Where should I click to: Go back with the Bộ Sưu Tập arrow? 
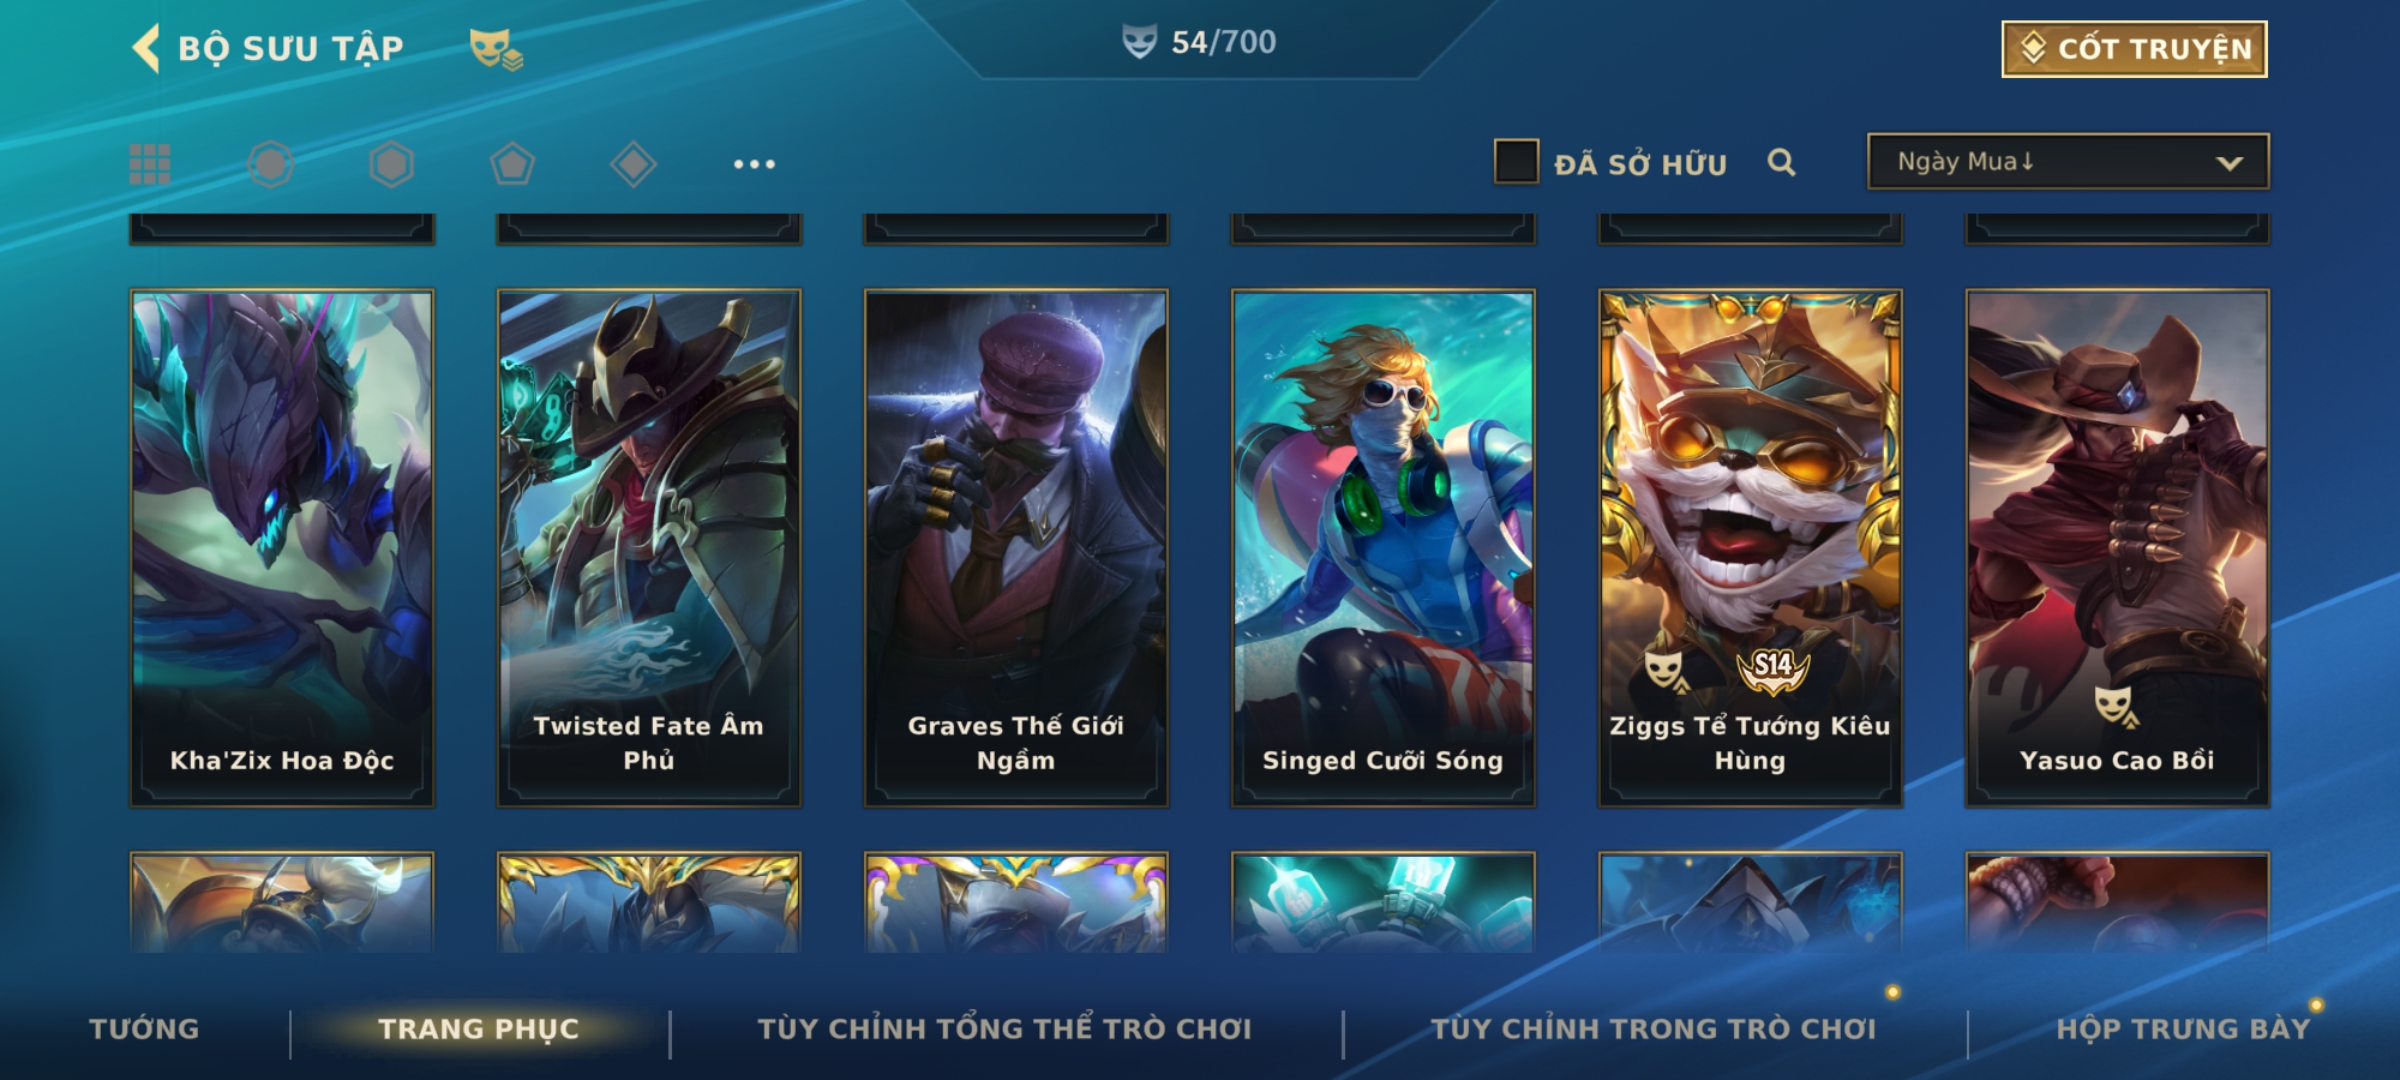146,48
